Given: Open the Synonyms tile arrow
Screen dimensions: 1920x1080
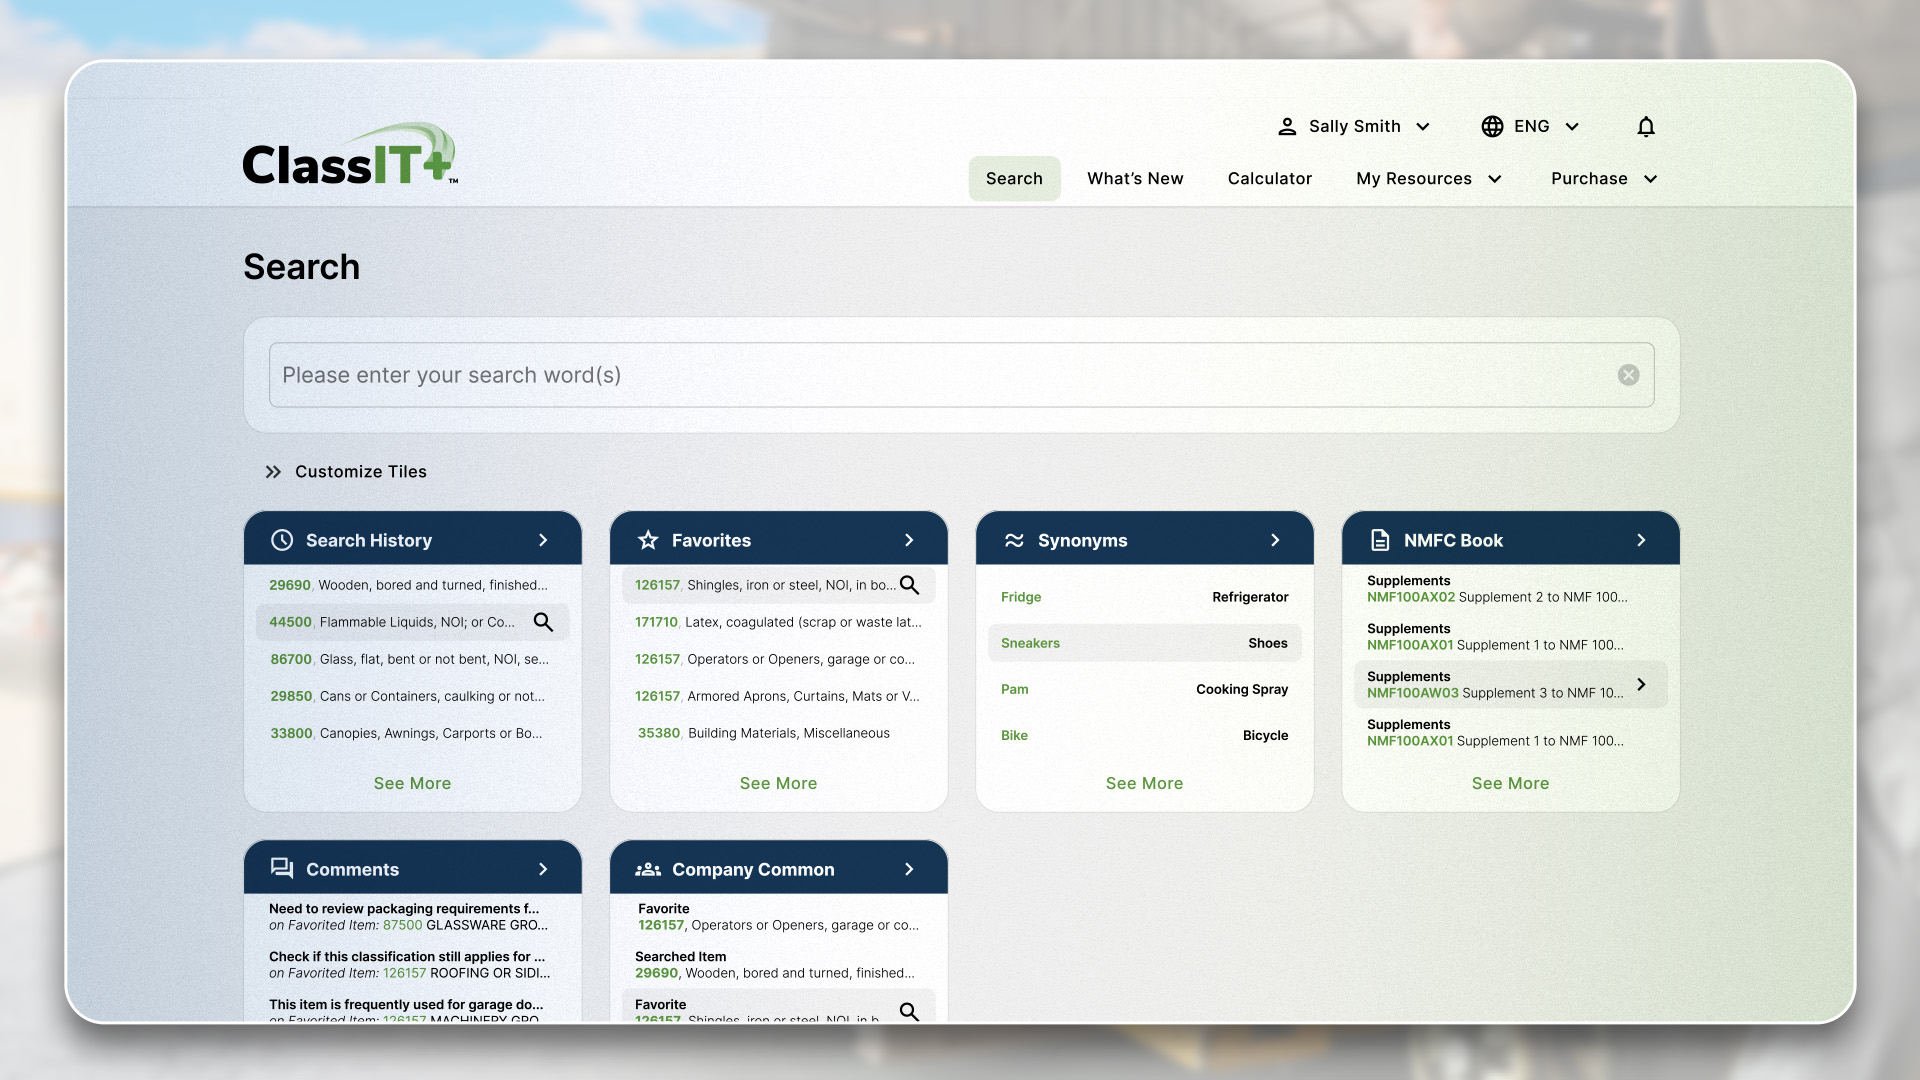Looking at the screenshot, I should click(1275, 540).
